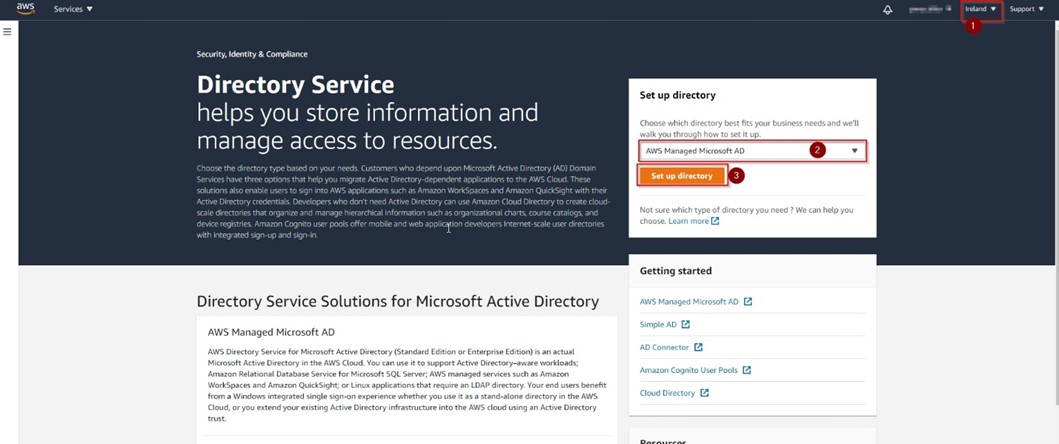
Task: Click external-link icon beside AD Connector
Action: click(x=698, y=347)
